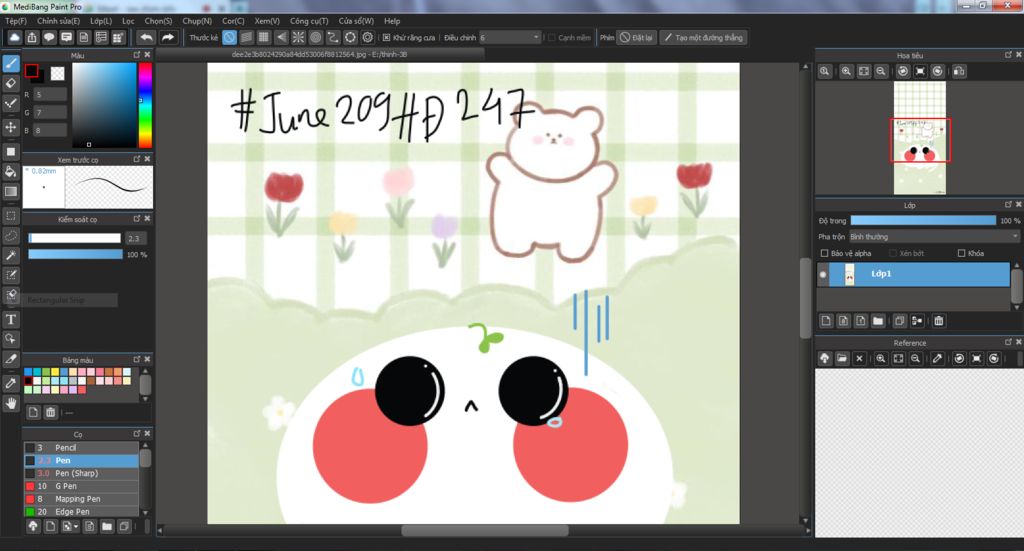This screenshot has width=1024, height=551.
Task: Select the Dot tool below the eraser
Action: tap(10, 104)
